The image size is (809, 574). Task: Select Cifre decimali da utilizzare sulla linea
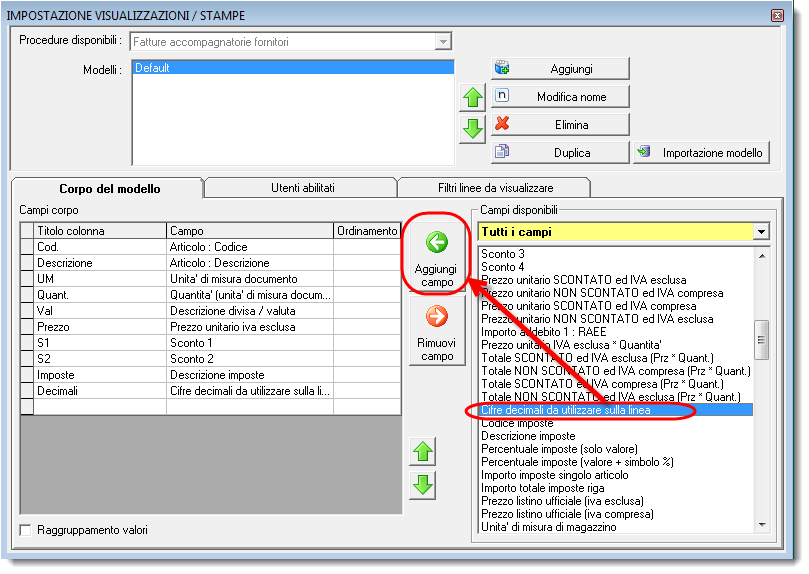click(616, 410)
